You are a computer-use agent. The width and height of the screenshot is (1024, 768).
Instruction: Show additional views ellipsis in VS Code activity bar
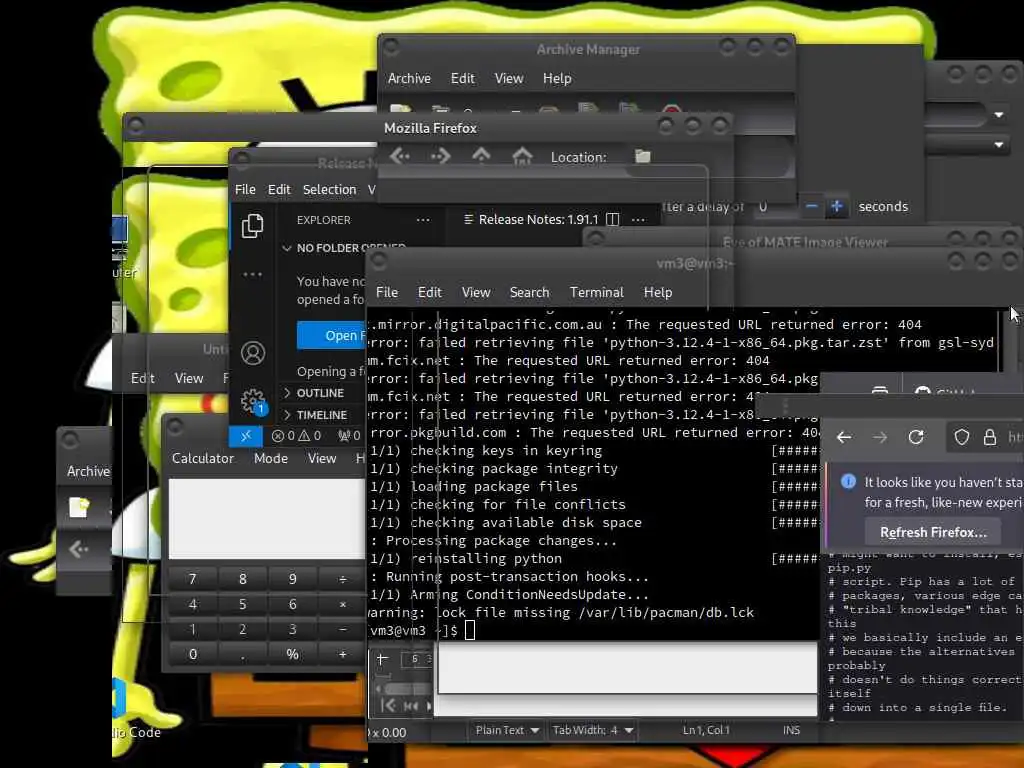252,274
